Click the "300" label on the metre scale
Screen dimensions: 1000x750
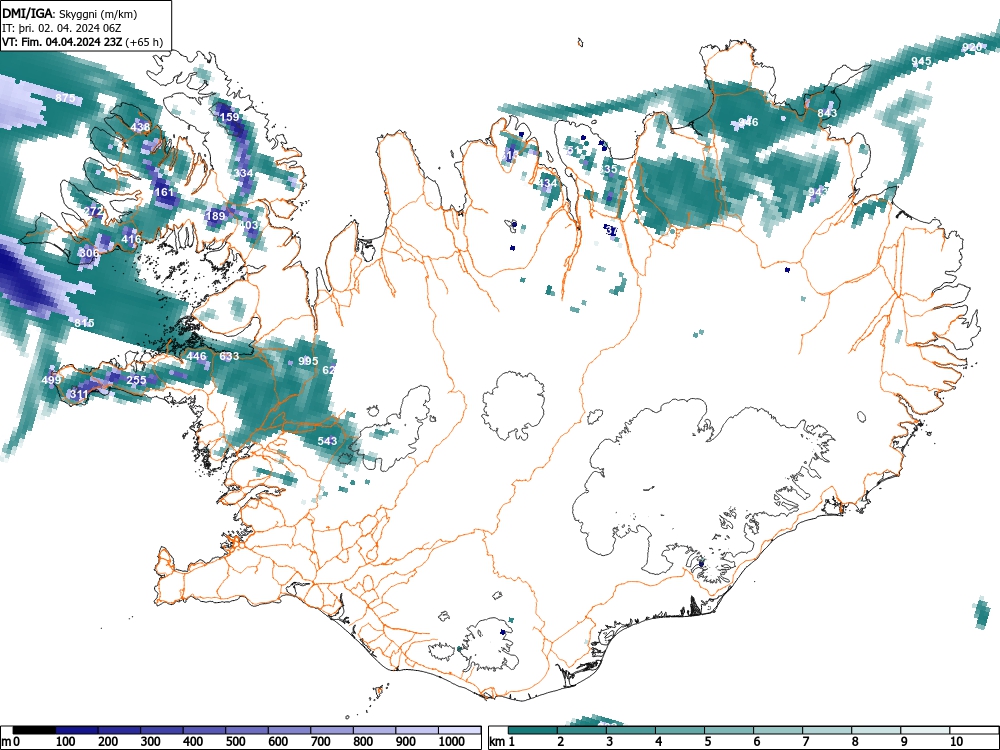pyautogui.click(x=151, y=742)
